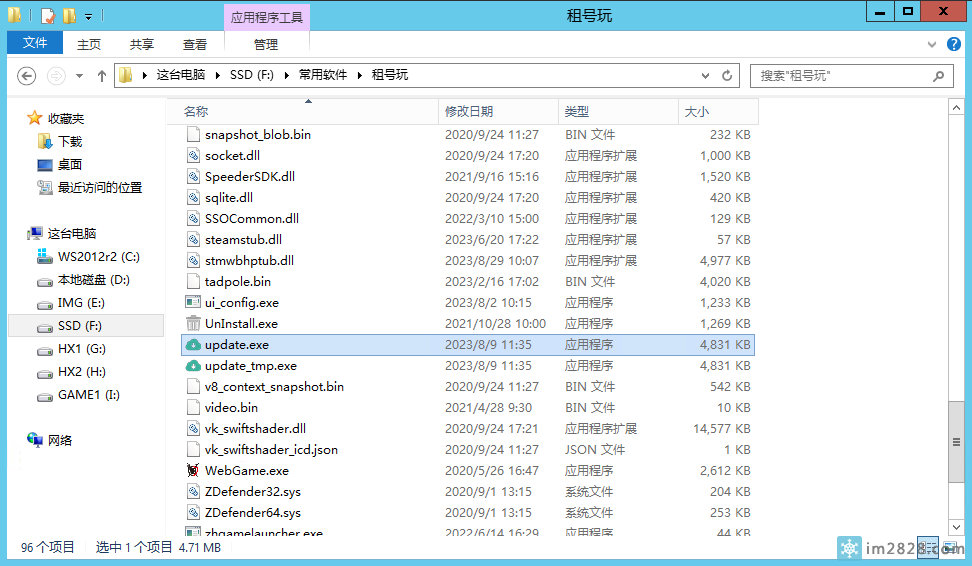Click the Favorites star icon

[x=35, y=118]
